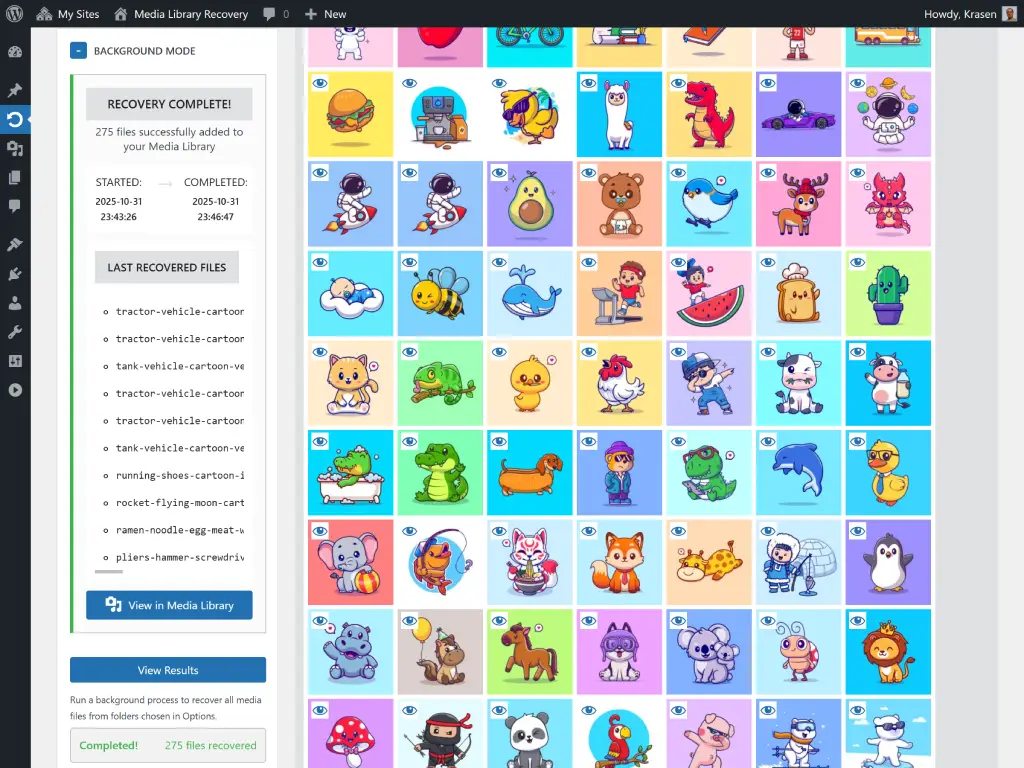Open the New dropdown in the admin bar
Viewport: 1024px width, 768px height.
click(325, 14)
